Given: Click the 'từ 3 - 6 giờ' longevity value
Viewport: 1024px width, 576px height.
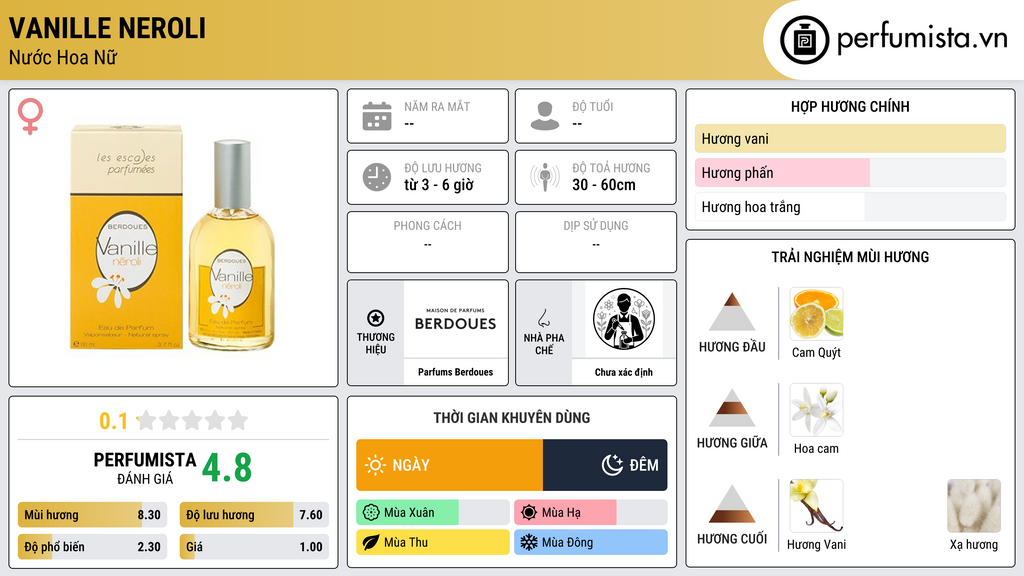Looking at the screenshot, I should point(439,185).
